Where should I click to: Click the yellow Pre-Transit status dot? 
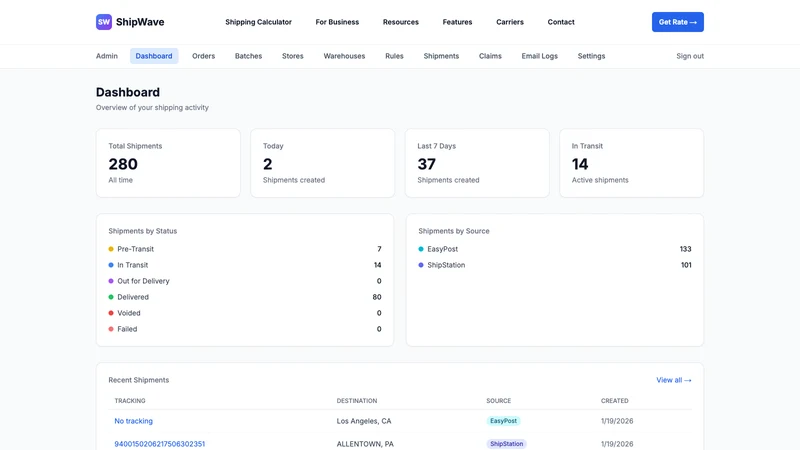point(111,249)
